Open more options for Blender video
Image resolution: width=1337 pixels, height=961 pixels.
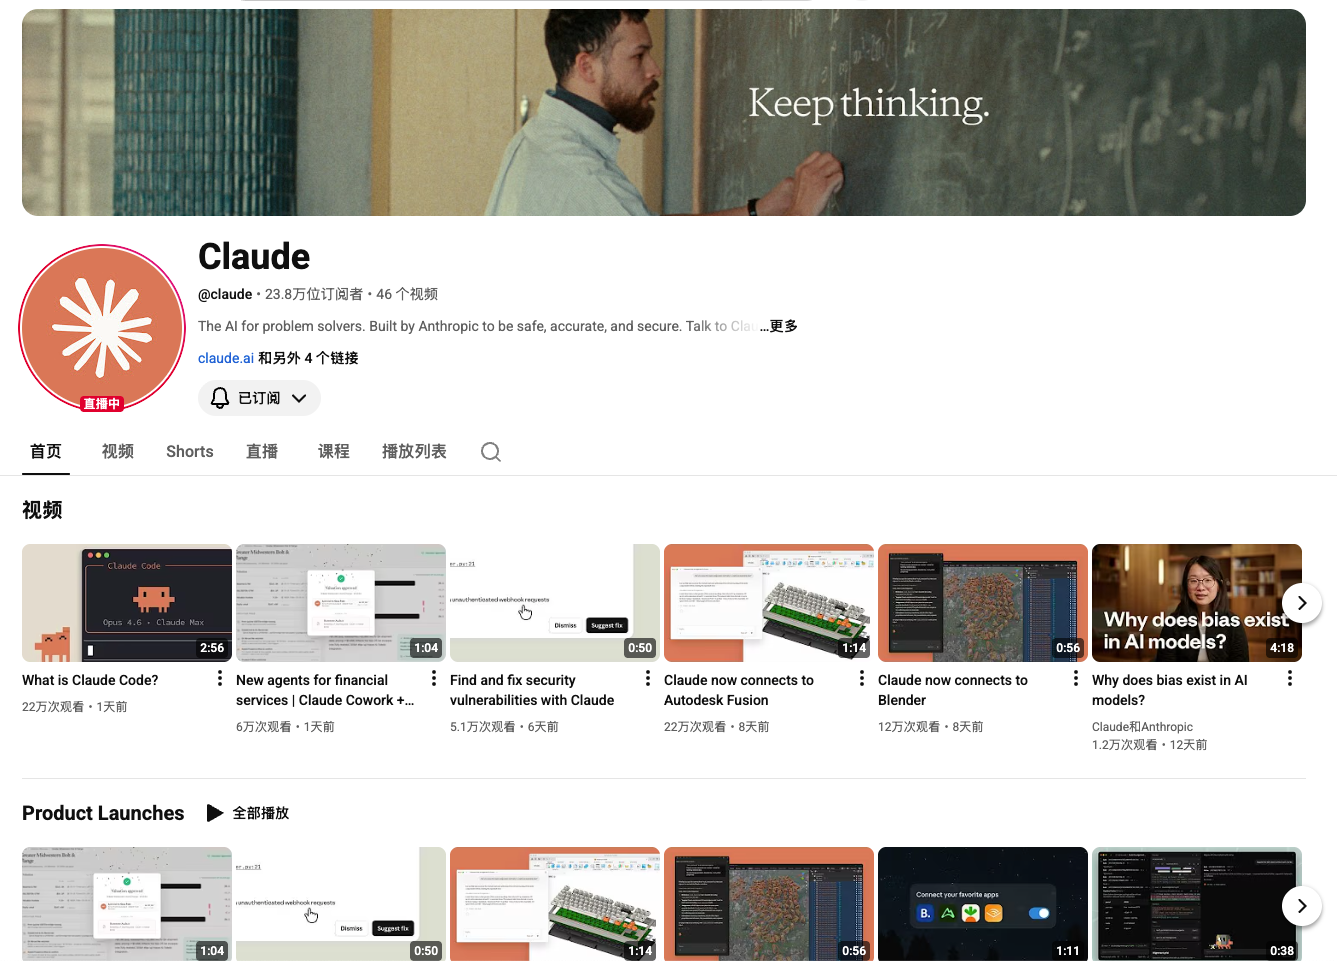coord(1076,679)
